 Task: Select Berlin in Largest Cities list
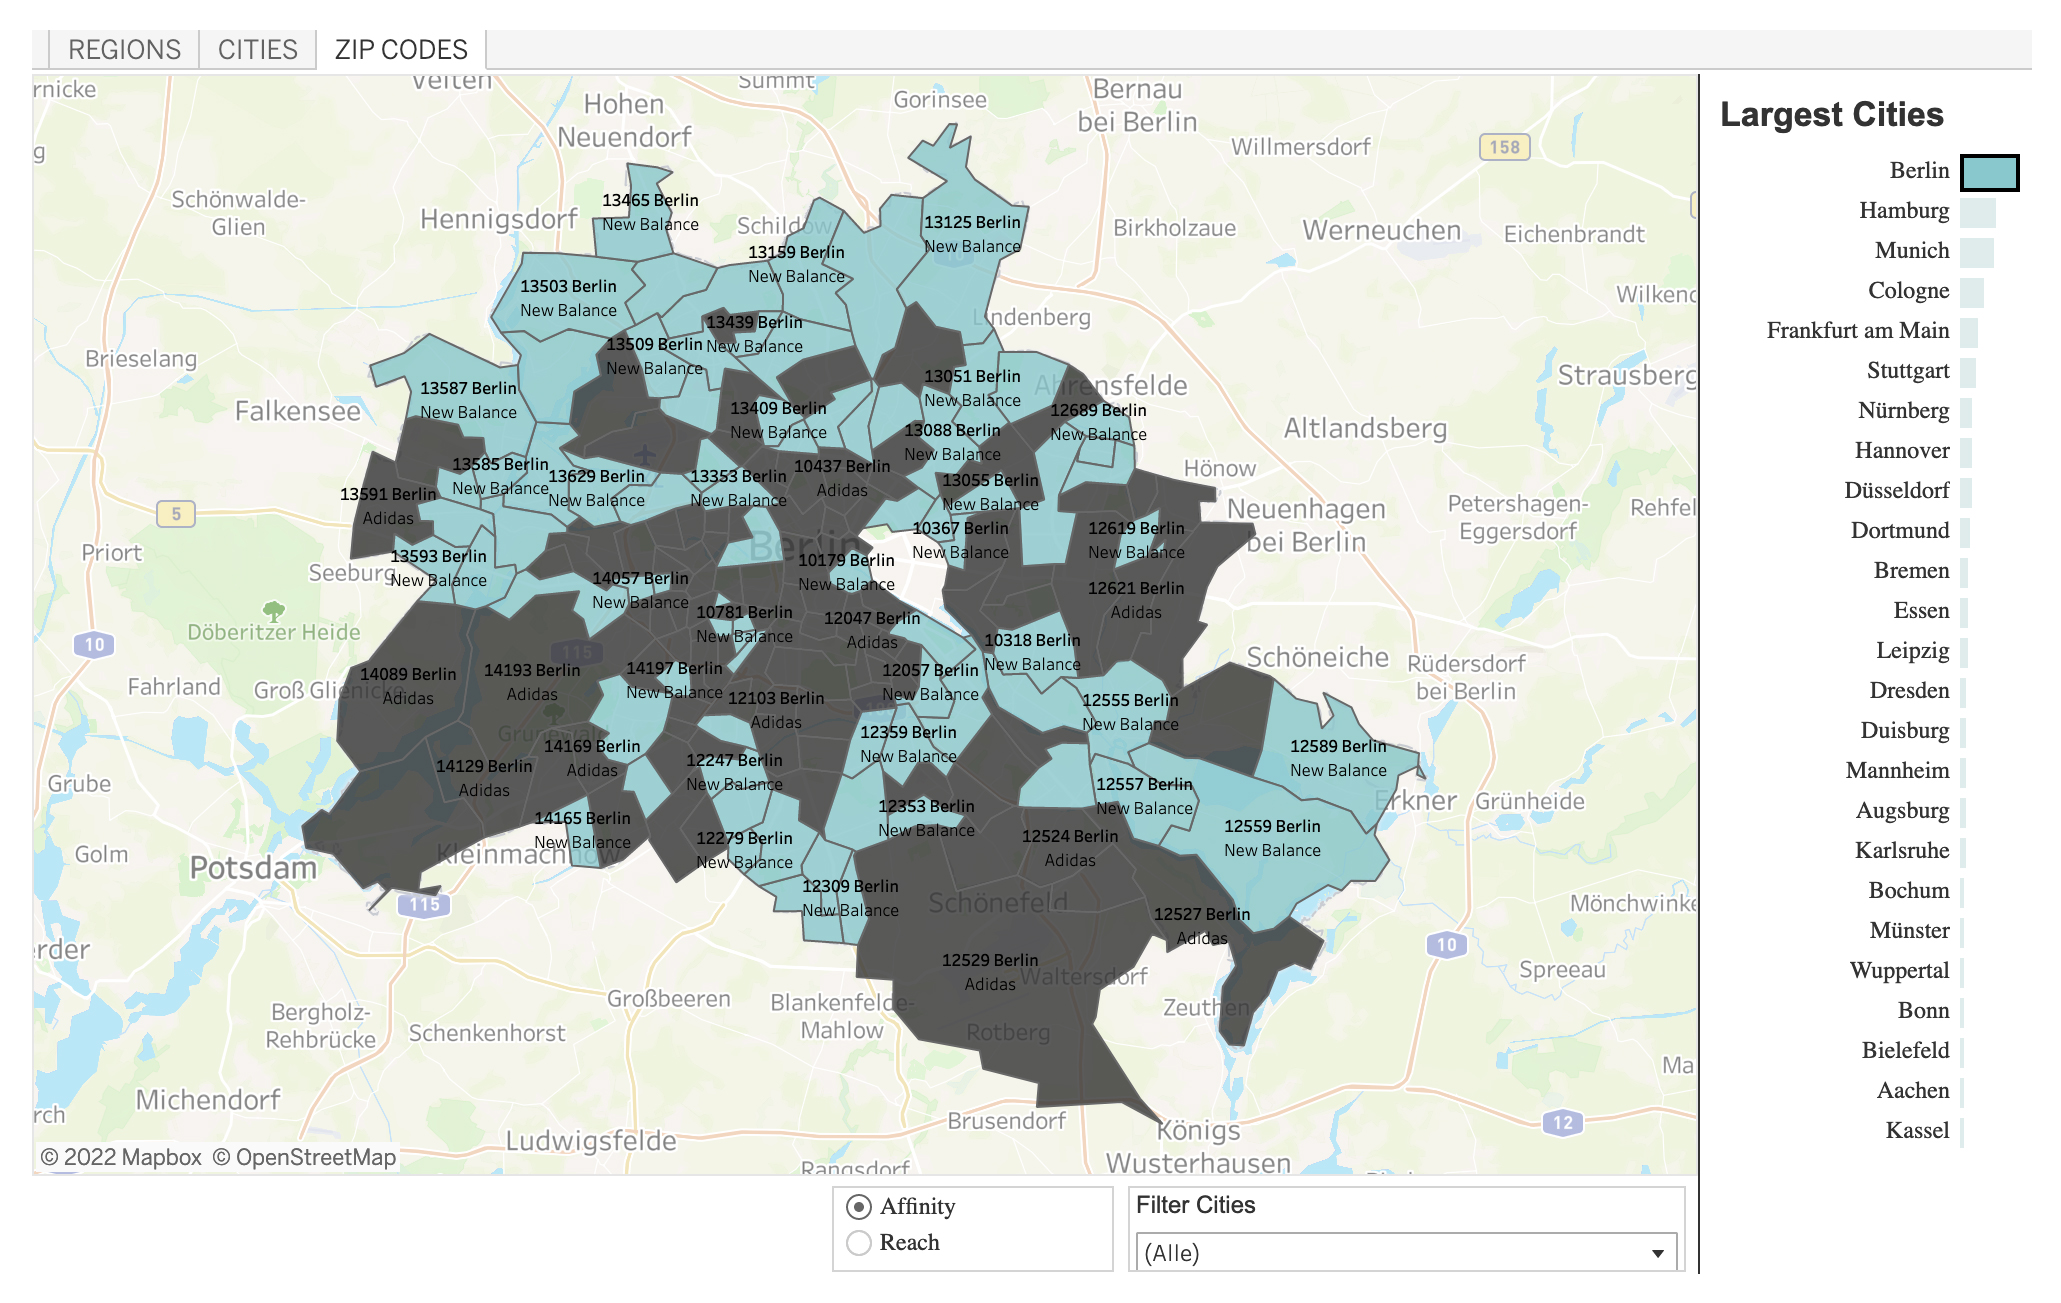[1919, 171]
